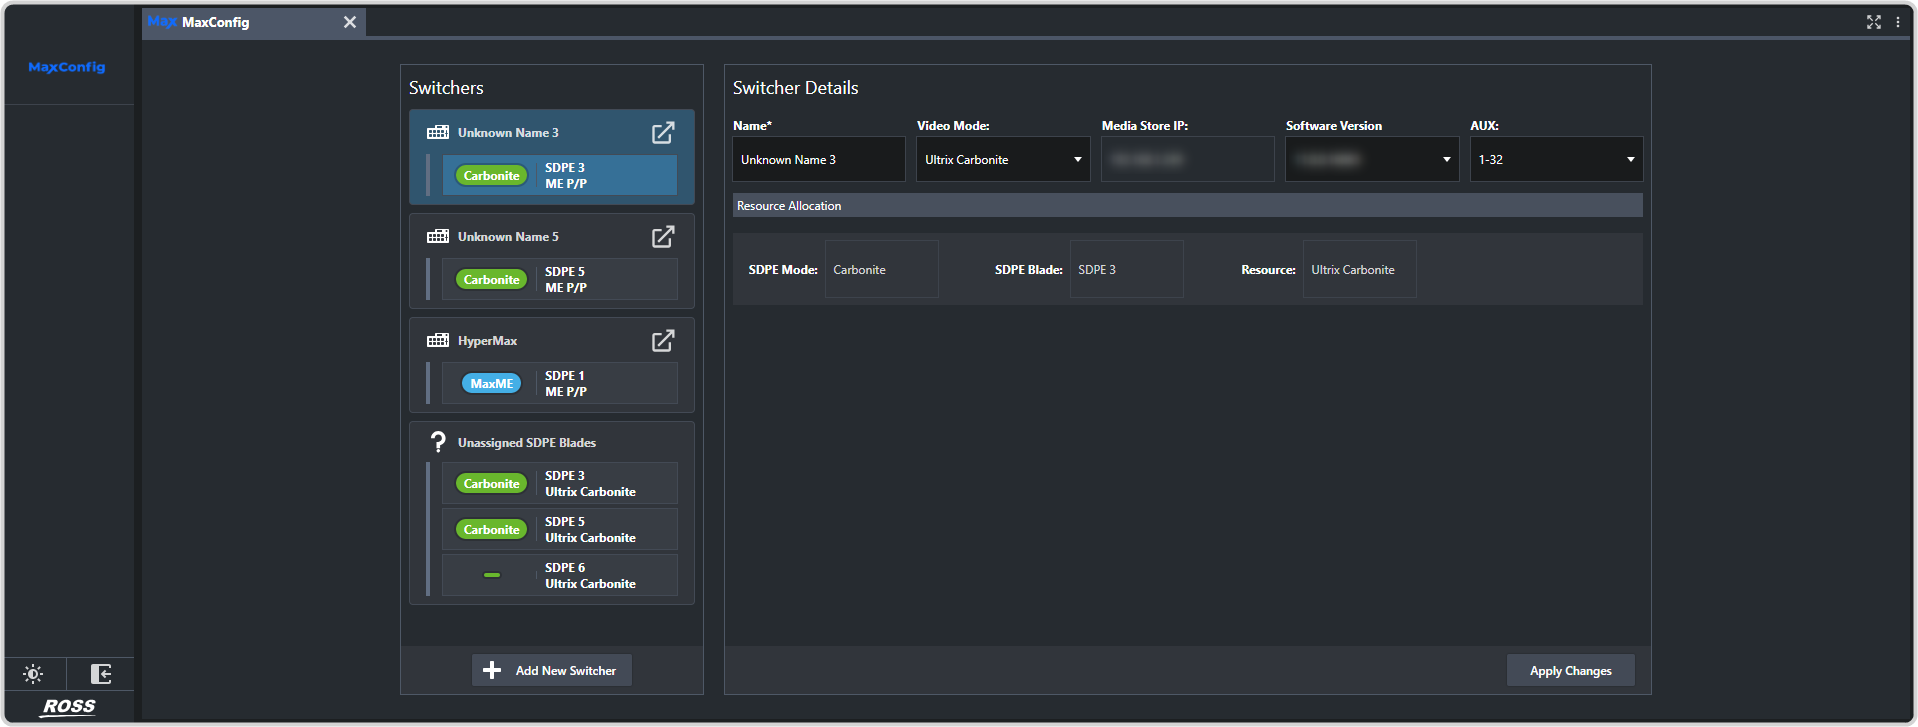Screen dimensions: 1918x727
Task: Click Add New Switcher button
Action: [x=552, y=670]
